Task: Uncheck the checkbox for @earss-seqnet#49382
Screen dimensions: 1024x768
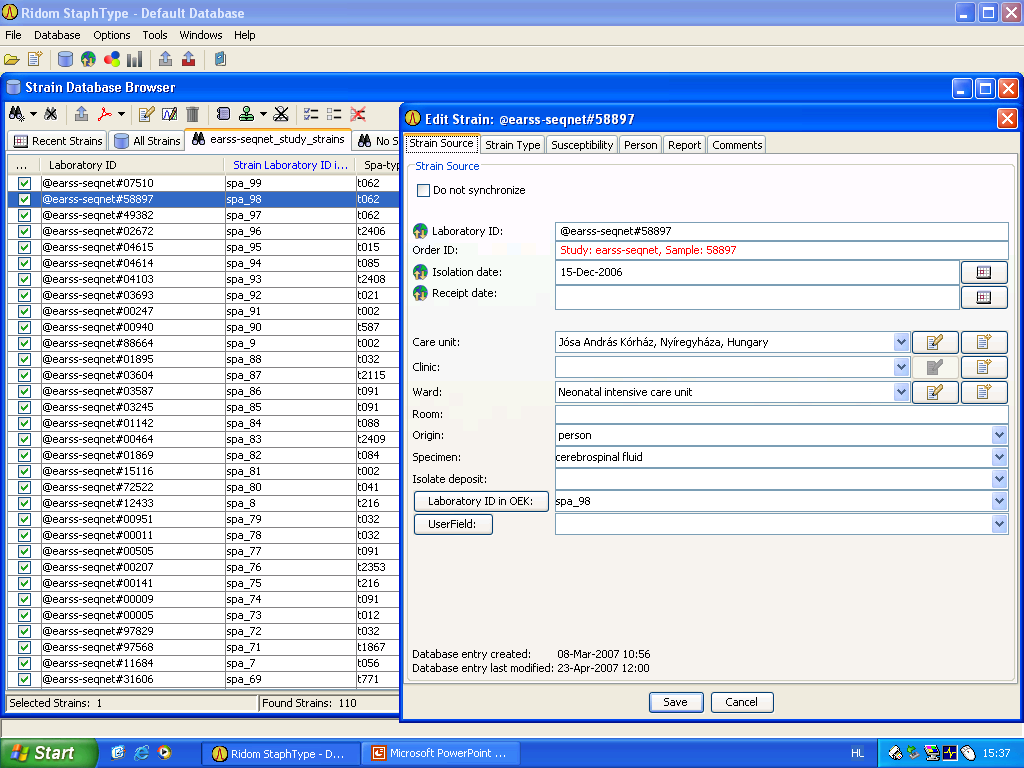Action: tap(24, 215)
